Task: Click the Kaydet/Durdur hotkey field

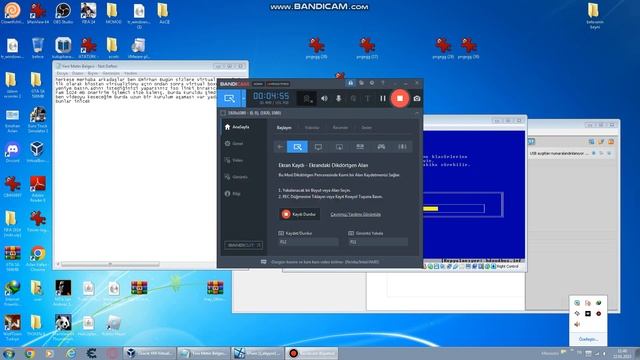Action: [308, 242]
